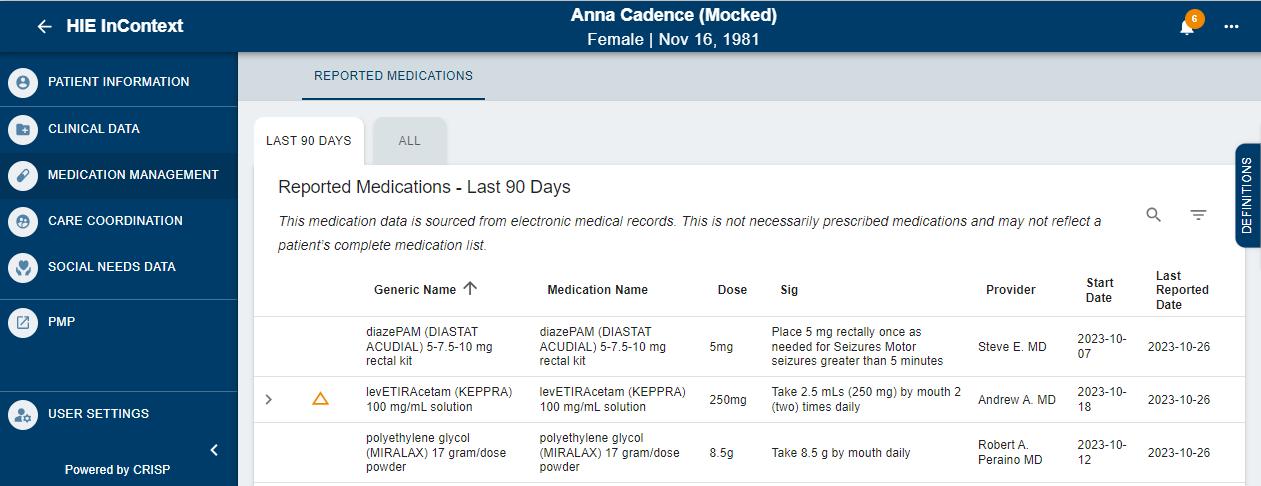Open the filter list icon for medications

click(1198, 215)
